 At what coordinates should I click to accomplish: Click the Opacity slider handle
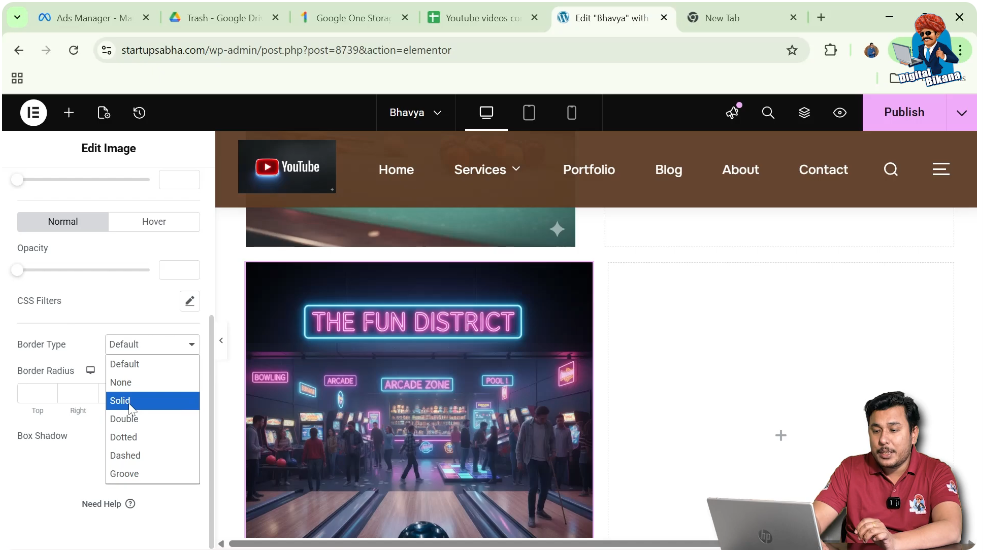click(x=17, y=270)
